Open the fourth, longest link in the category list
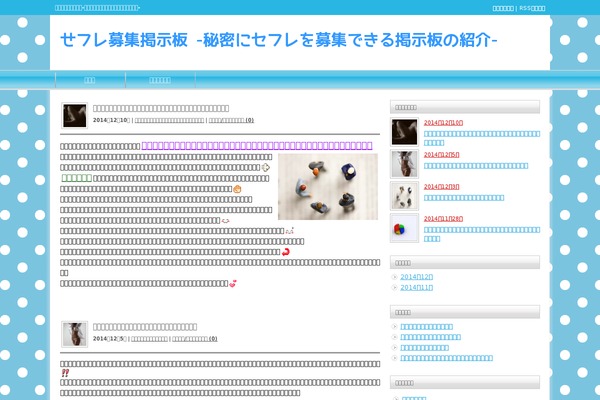 click(x=447, y=358)
